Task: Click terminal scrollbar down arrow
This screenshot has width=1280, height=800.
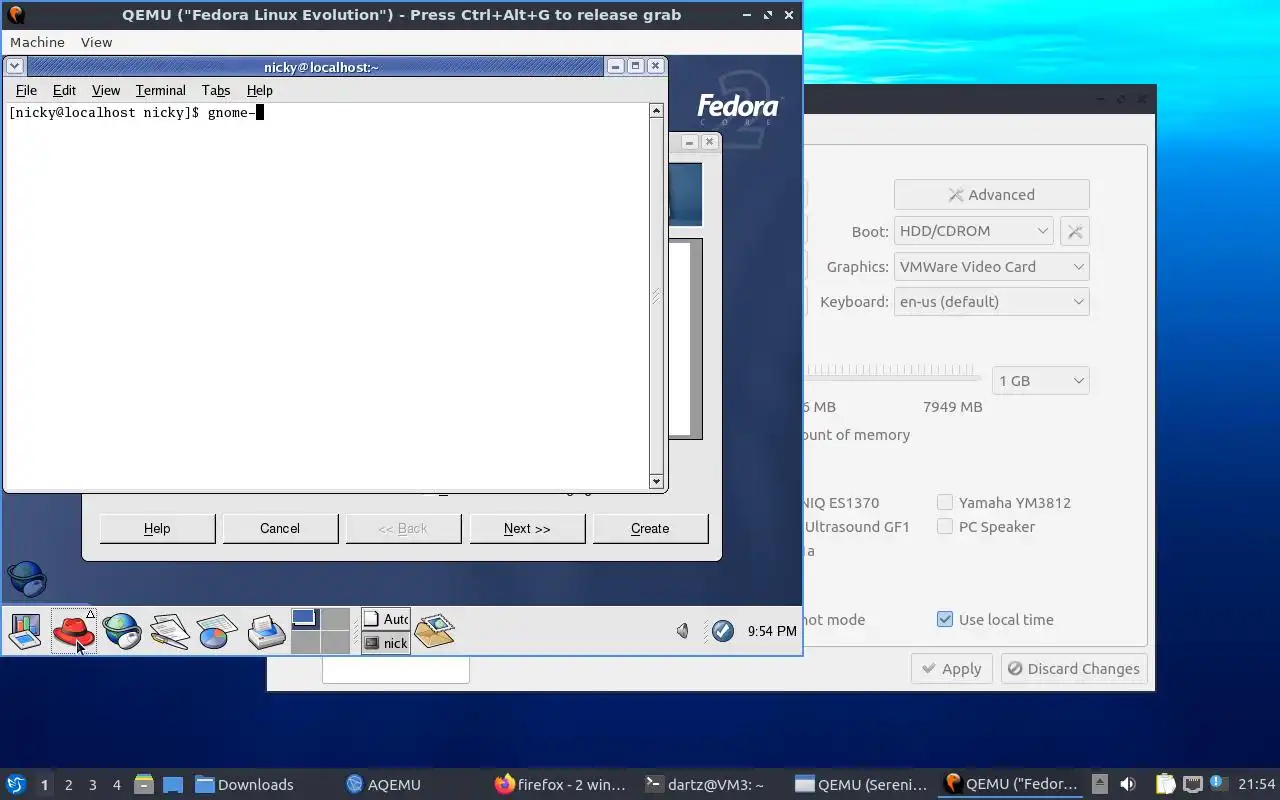Action: pyautogui.click(x=656, y=481)
